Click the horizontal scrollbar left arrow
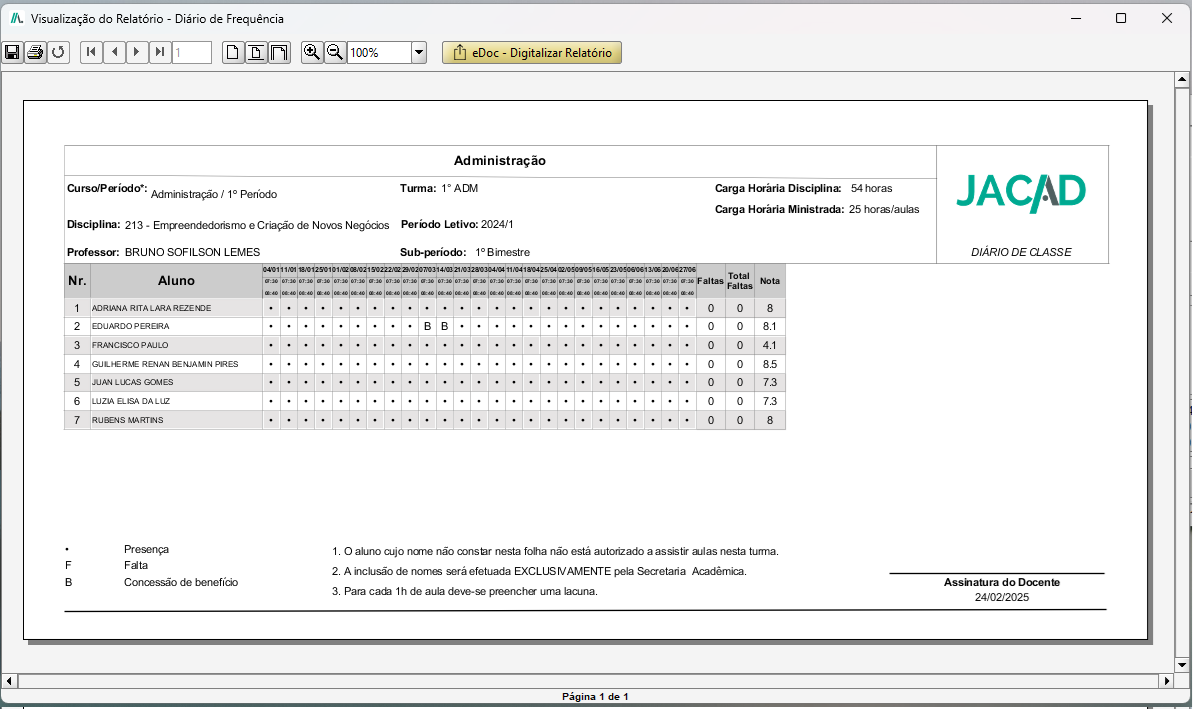This screenshot has height=709, width=1194. [9, 681]
